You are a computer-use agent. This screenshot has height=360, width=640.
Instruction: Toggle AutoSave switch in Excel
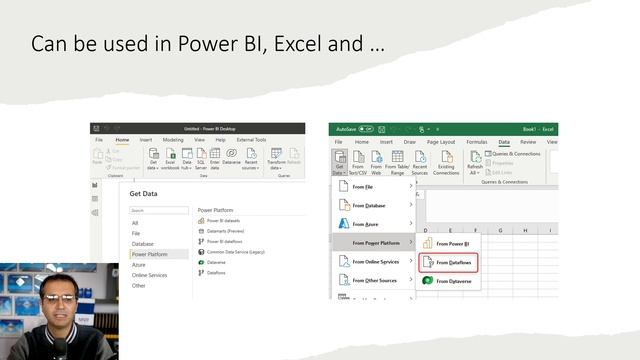click(366, 129)
